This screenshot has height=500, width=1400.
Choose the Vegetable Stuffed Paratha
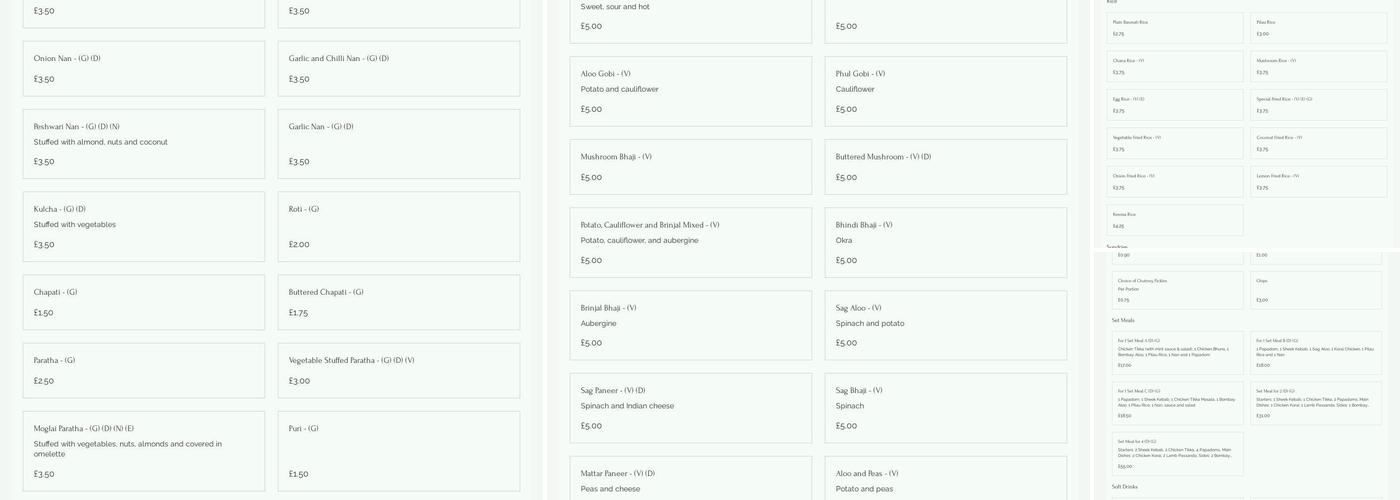pos(398,370)
